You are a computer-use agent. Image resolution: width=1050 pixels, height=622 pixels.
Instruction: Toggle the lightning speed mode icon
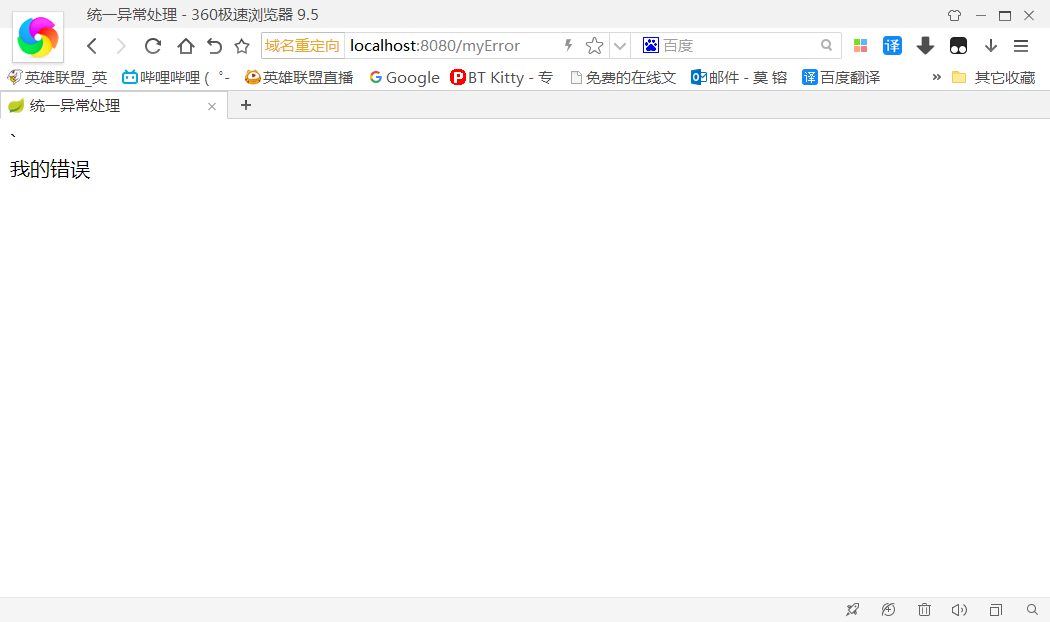tap(568, 46)
